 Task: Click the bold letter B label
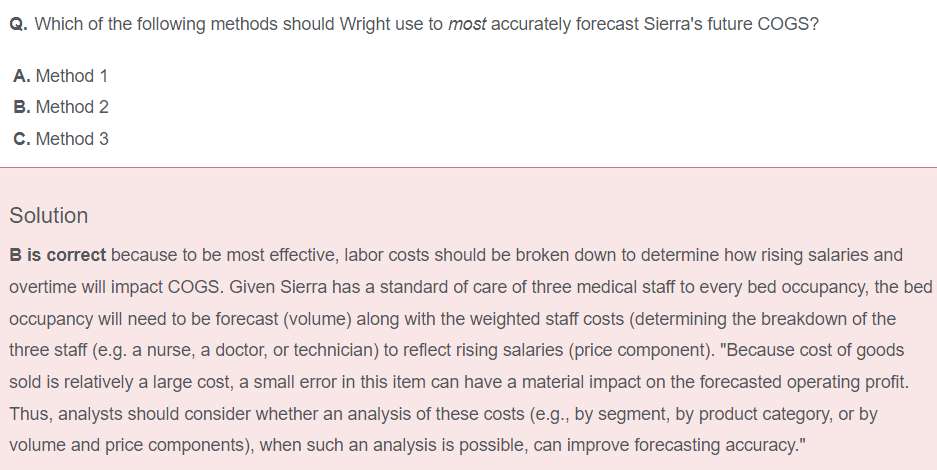coord(22,107)
